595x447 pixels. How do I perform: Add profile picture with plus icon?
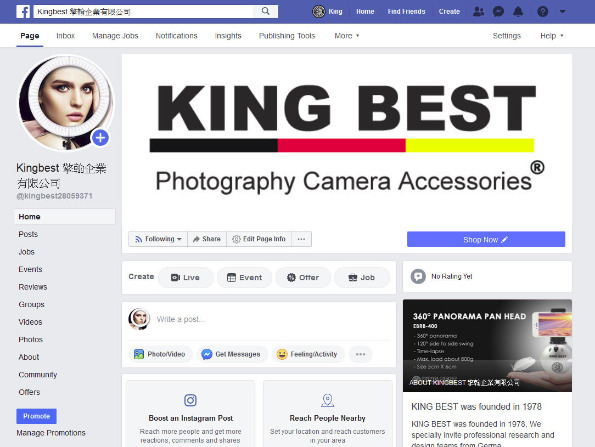click(100, 138)
